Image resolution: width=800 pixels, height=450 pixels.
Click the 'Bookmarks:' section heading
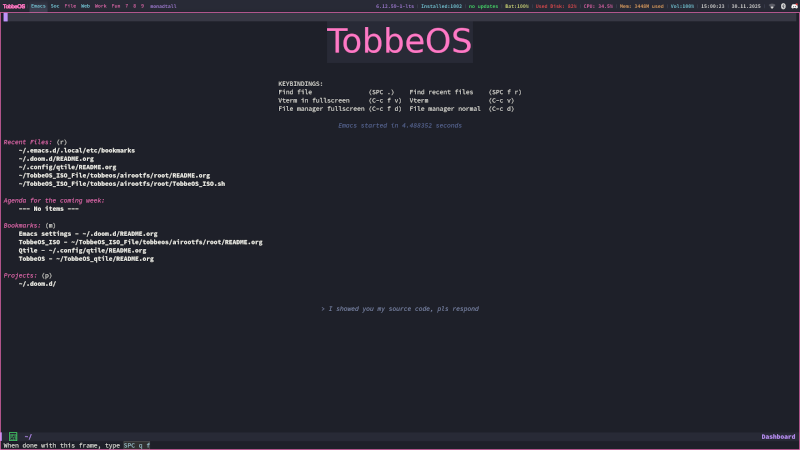pyautogui.click(x=22, y=226)
